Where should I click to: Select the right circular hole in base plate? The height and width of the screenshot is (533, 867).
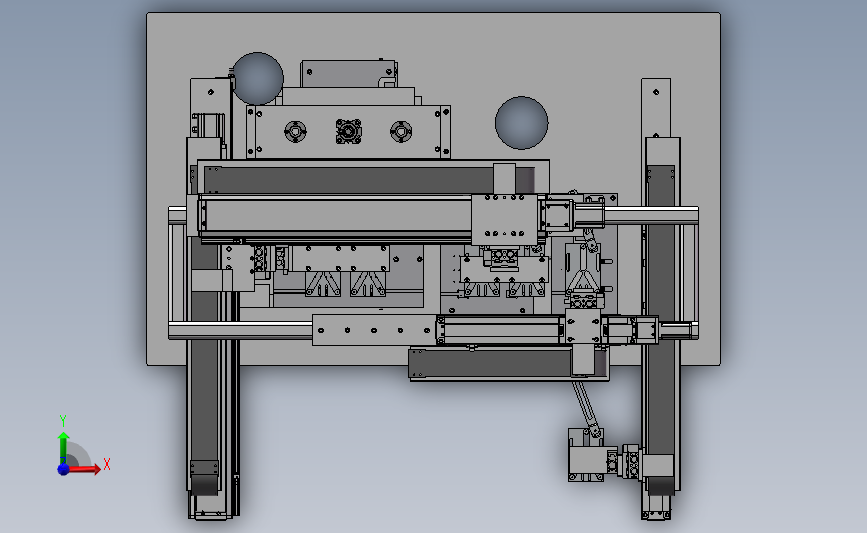coord(521,123)
